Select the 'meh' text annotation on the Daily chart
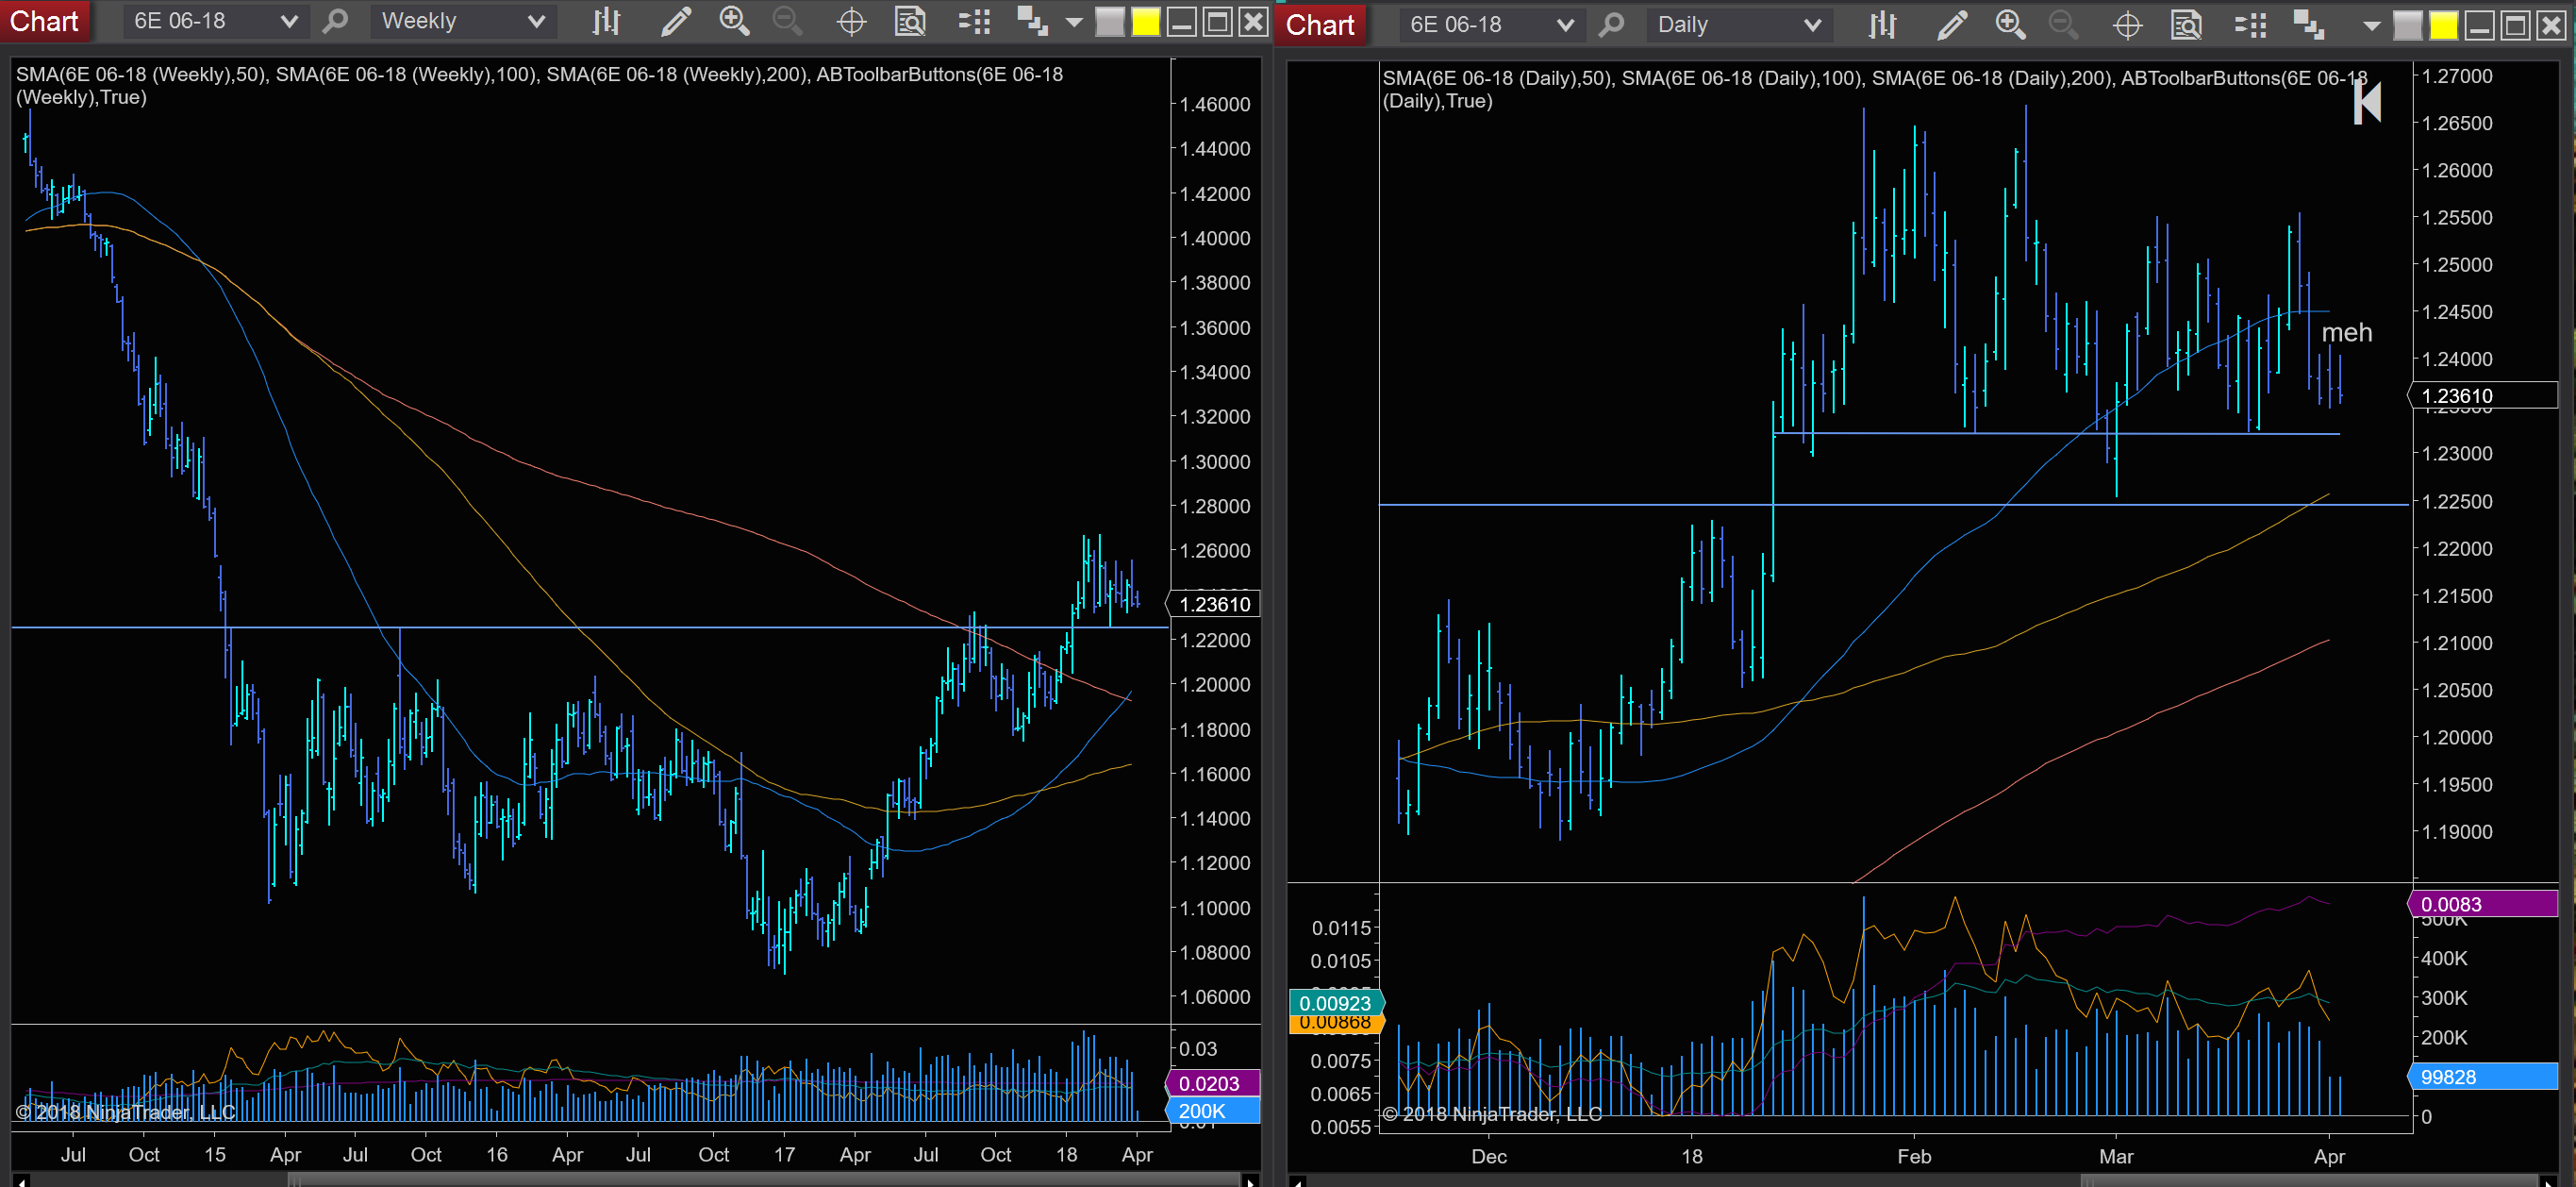Viewport: 2576px width, 1187px height. tap(2346, 332)
